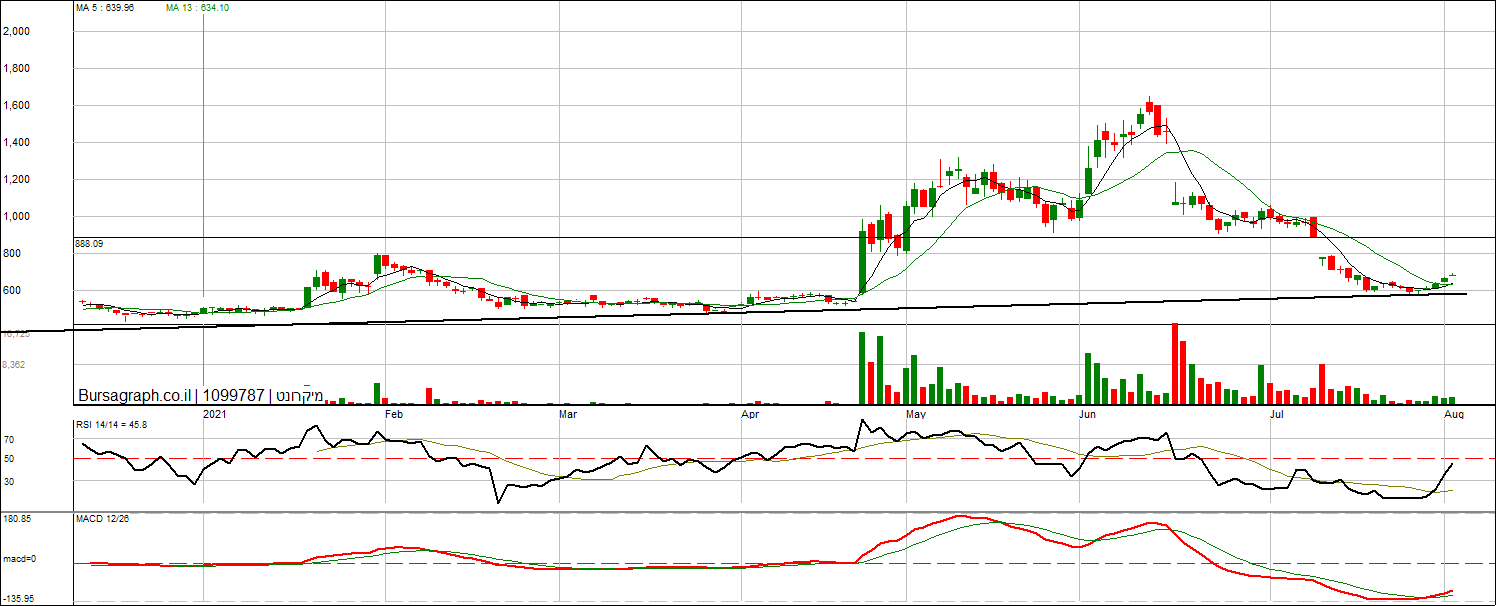Viewport: 1496px width, 606px height.
Task: Open the Bursagraph.co.il watermark link
Action: [x=134, y=396]
